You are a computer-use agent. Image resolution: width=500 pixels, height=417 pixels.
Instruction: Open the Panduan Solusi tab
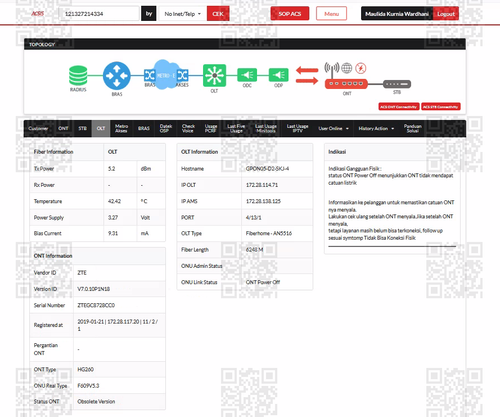pyautogui.click(x=413, y=128)
